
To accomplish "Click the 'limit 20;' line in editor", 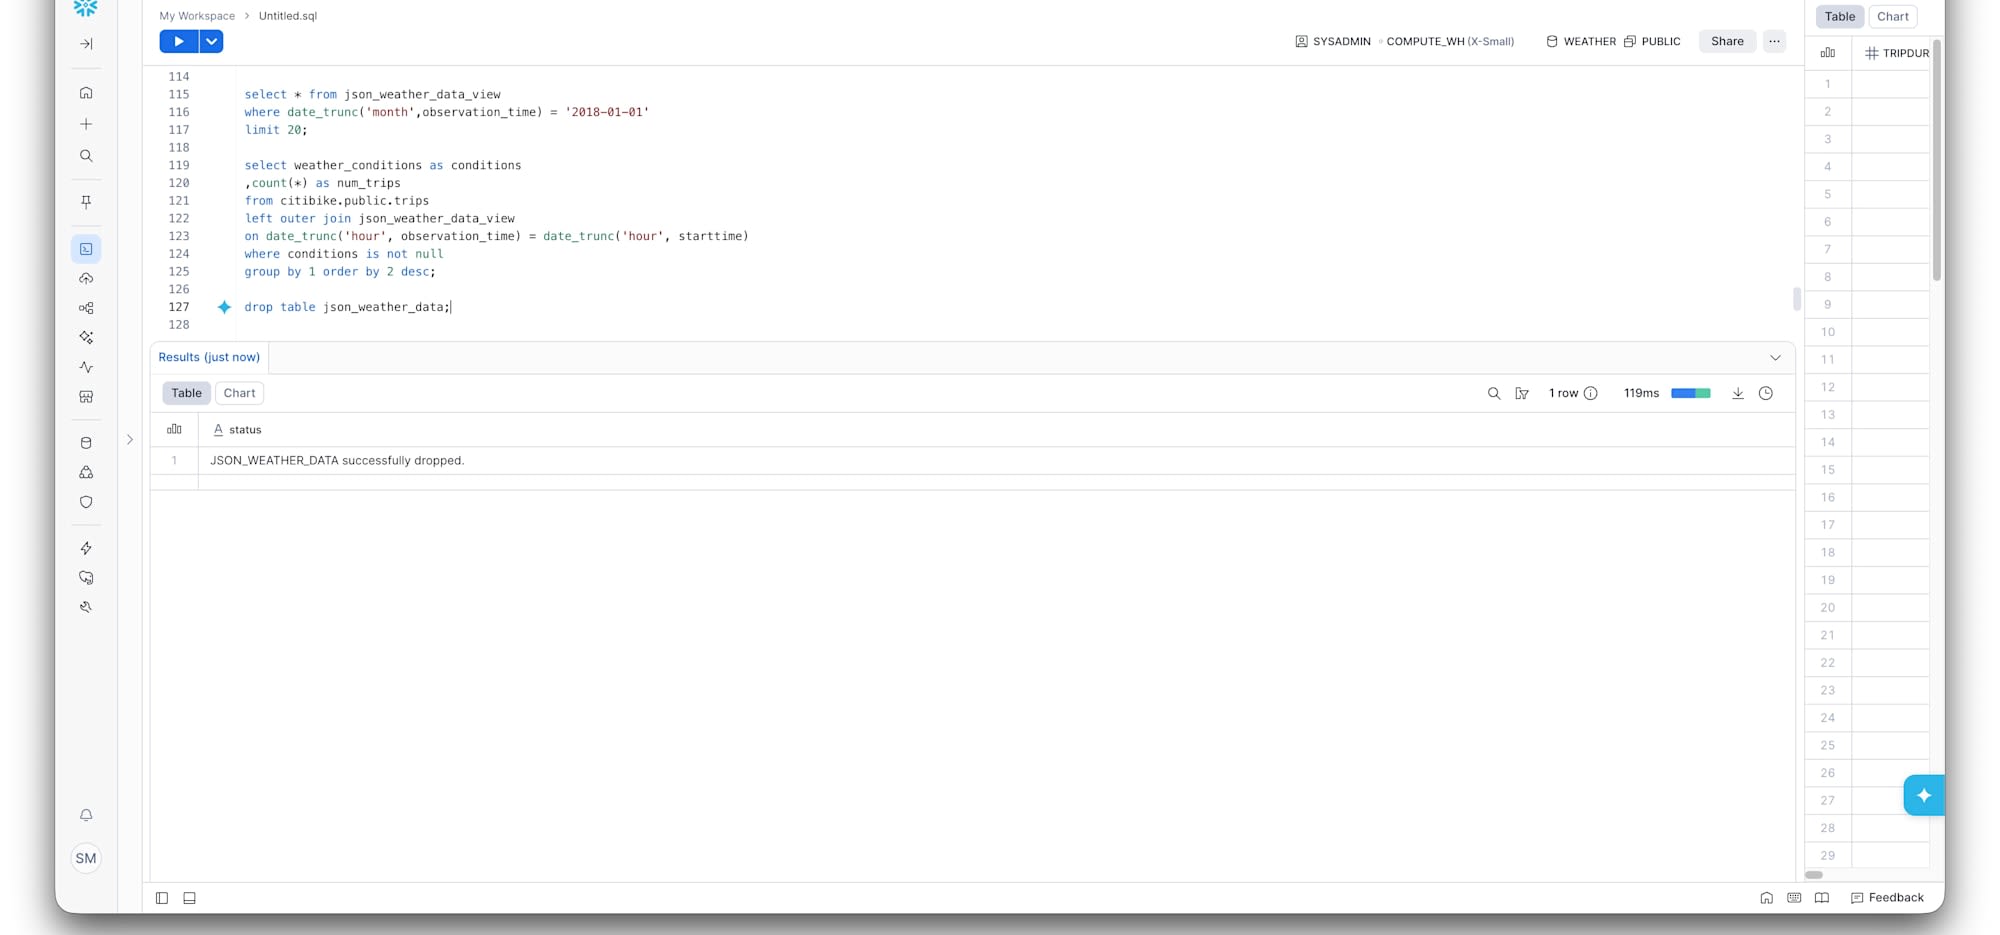I will pos(276,130).
